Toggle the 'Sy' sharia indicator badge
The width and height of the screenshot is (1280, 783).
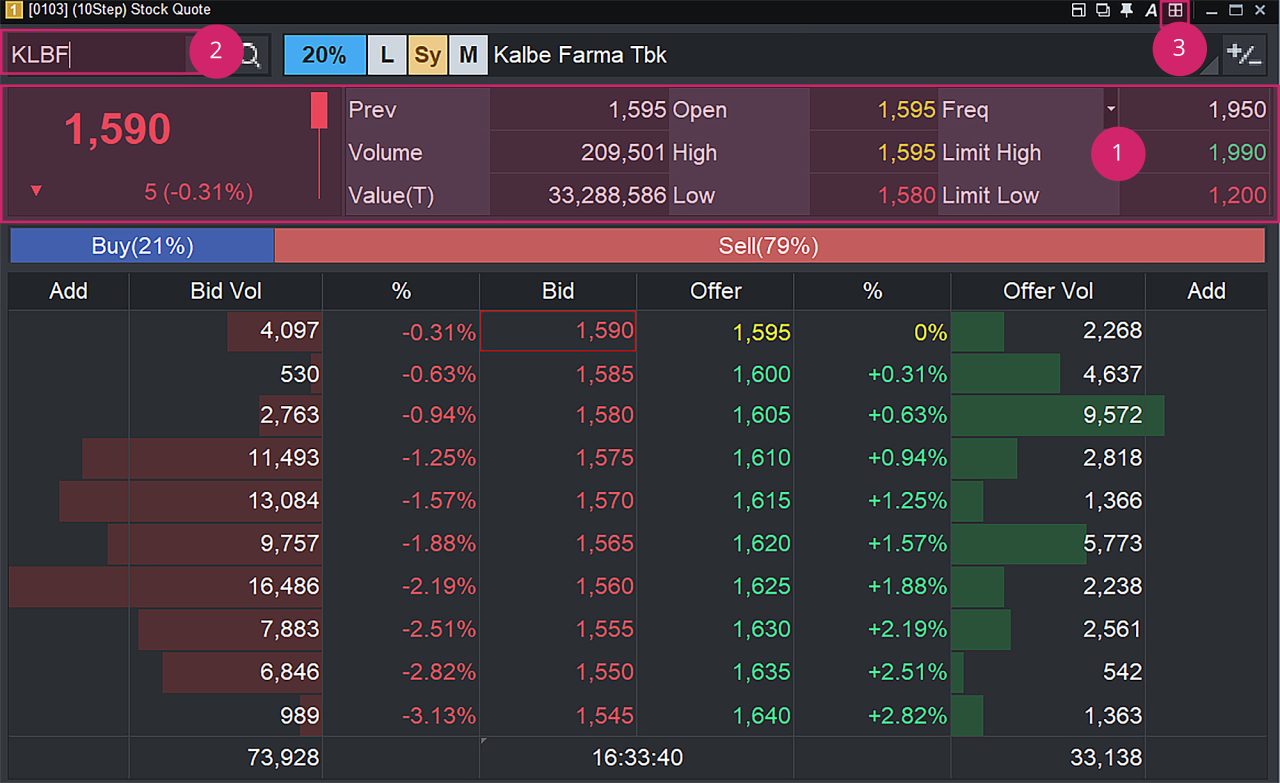click(427, 54)
